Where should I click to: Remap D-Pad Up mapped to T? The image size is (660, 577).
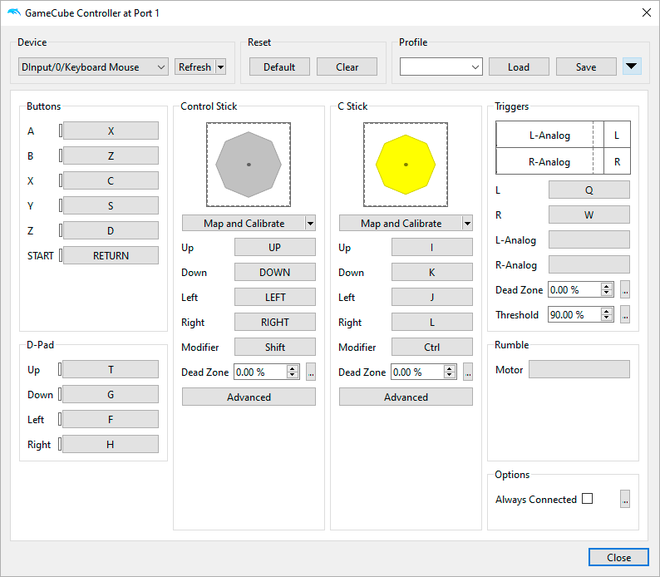[x=111, y=370]
